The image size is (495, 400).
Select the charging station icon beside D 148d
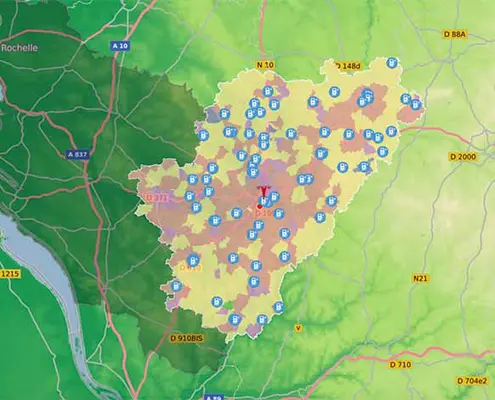(x=392, y=63)
